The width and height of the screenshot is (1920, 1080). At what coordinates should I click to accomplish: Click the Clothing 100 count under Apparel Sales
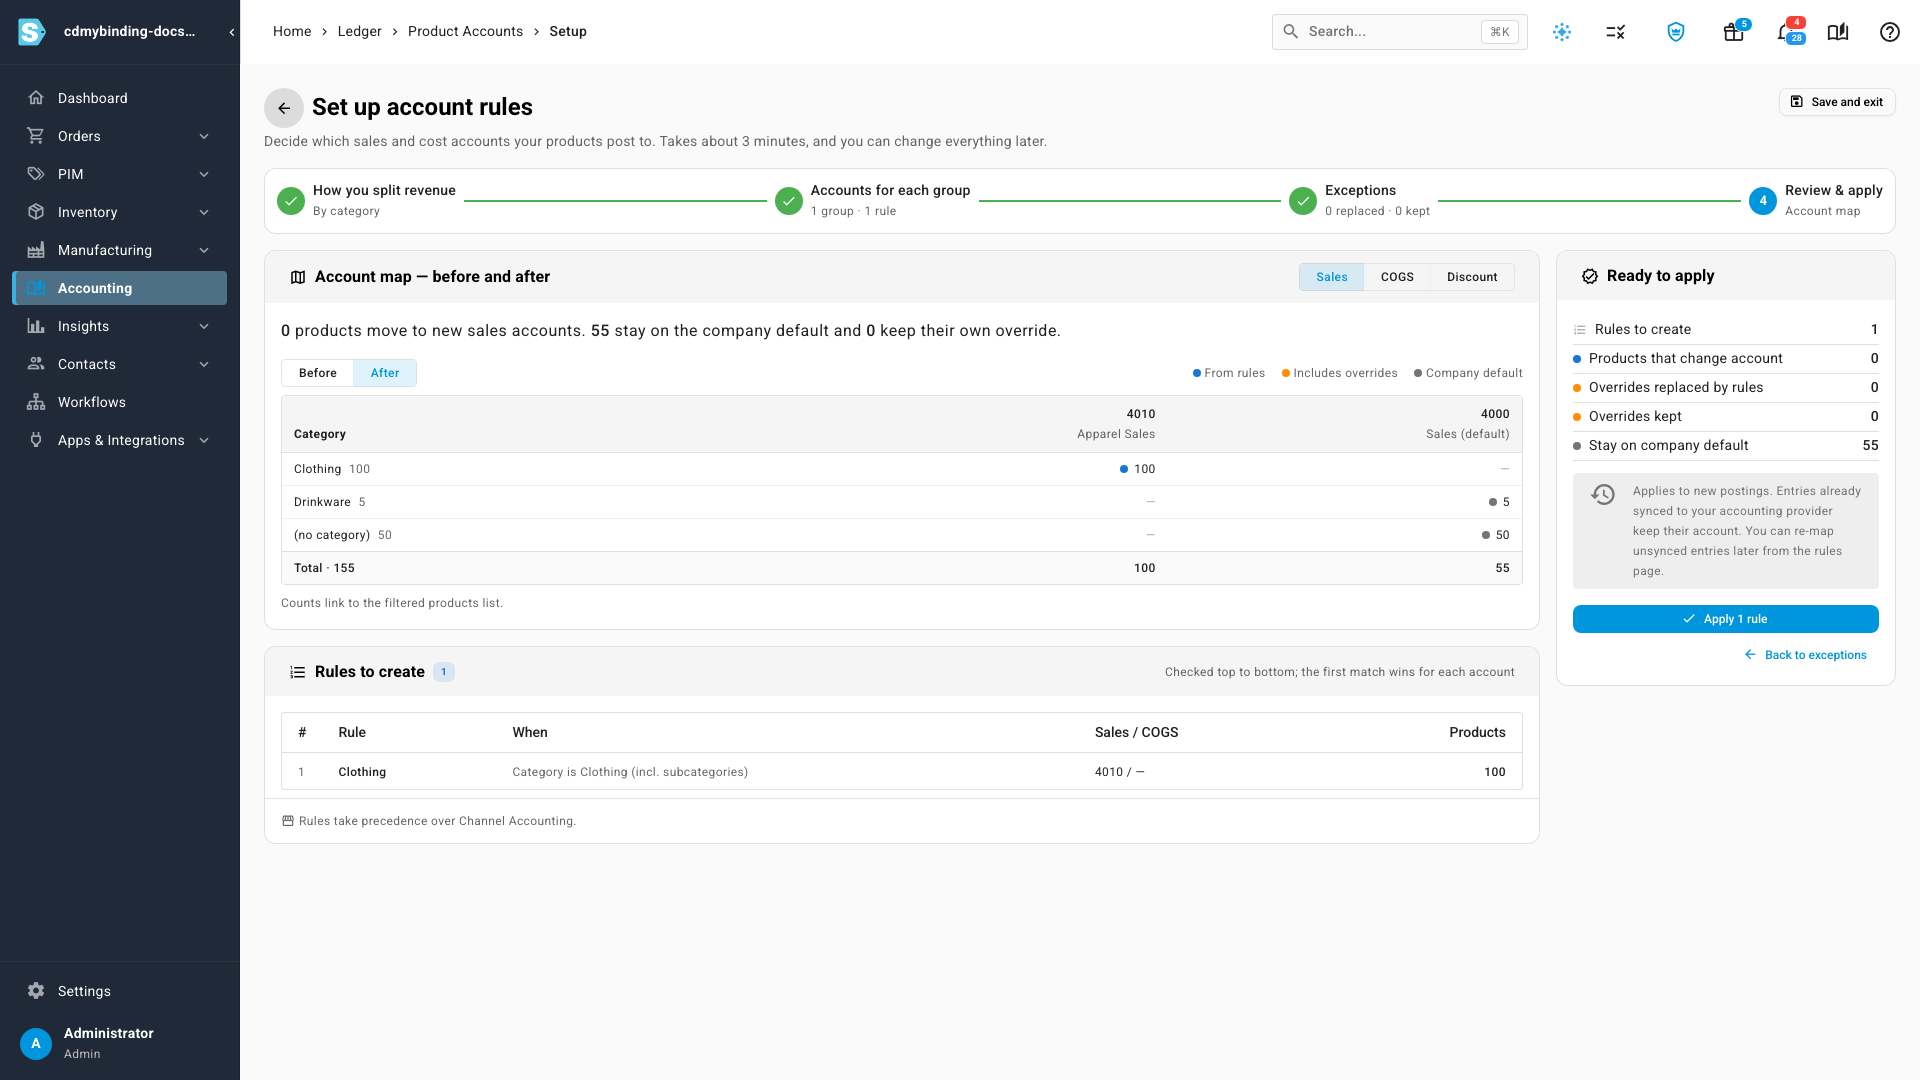(1144, 469)
